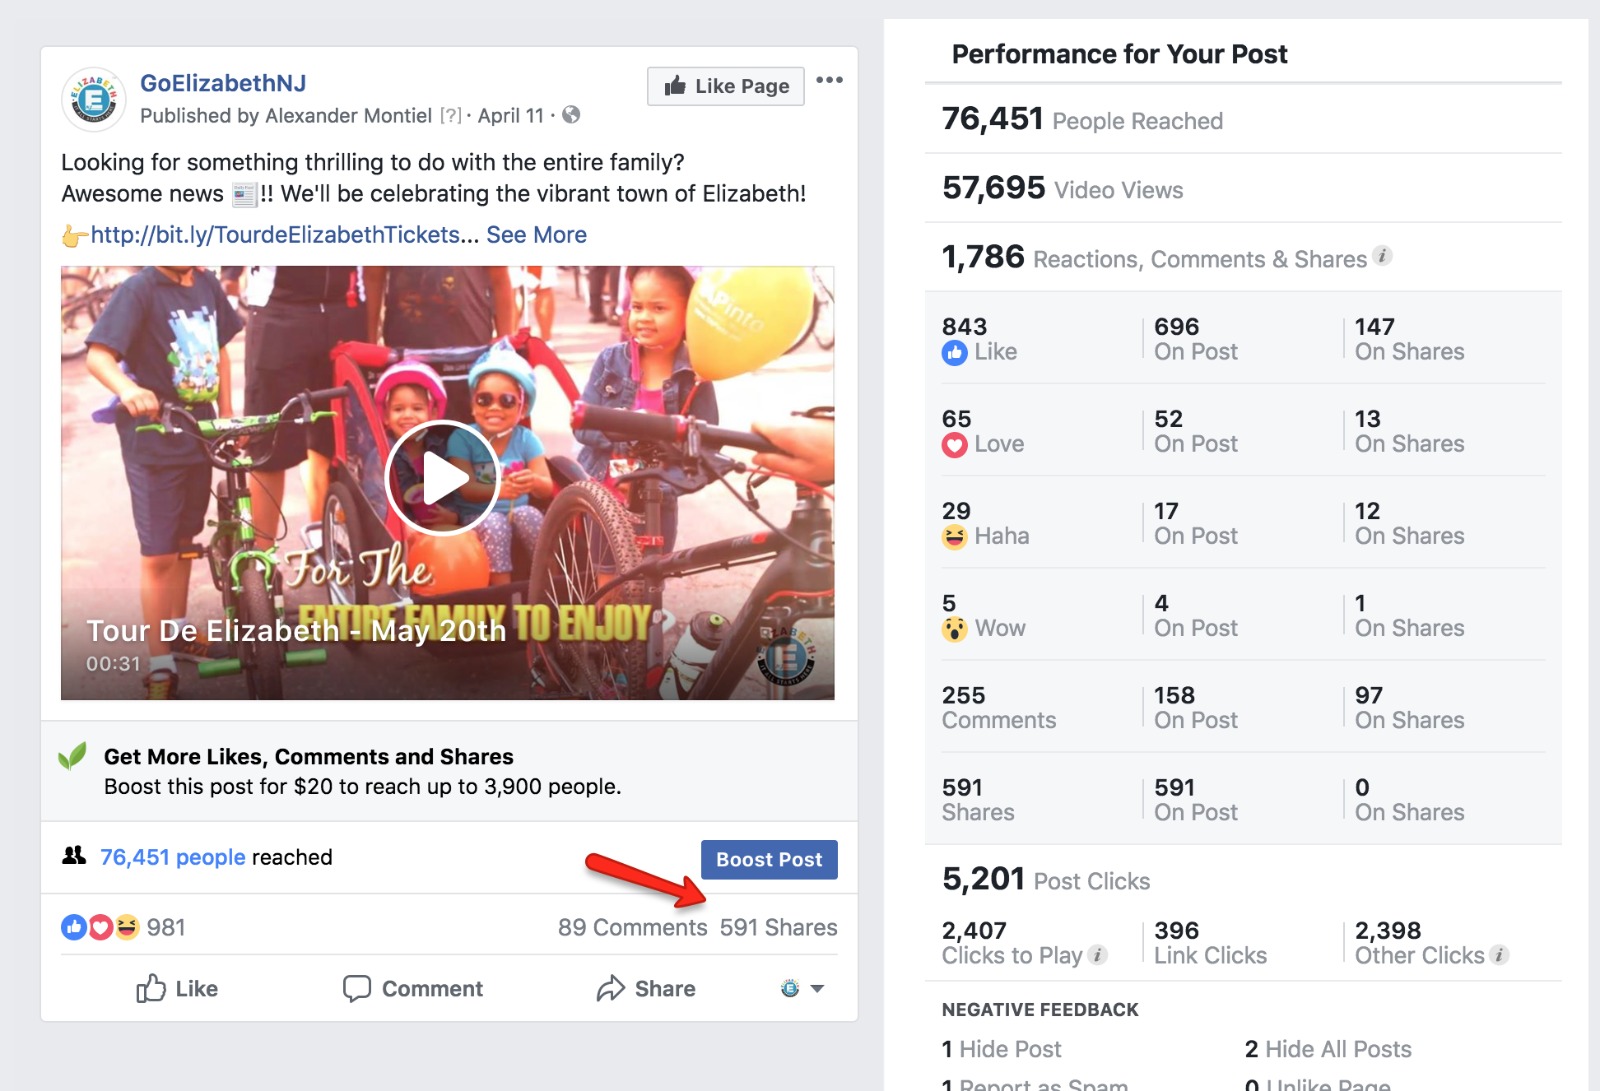This screenshot has width=1600, height=1091.
Task: Like the post using the thumbs-up Like button
Action: click(x=177, y=989)
